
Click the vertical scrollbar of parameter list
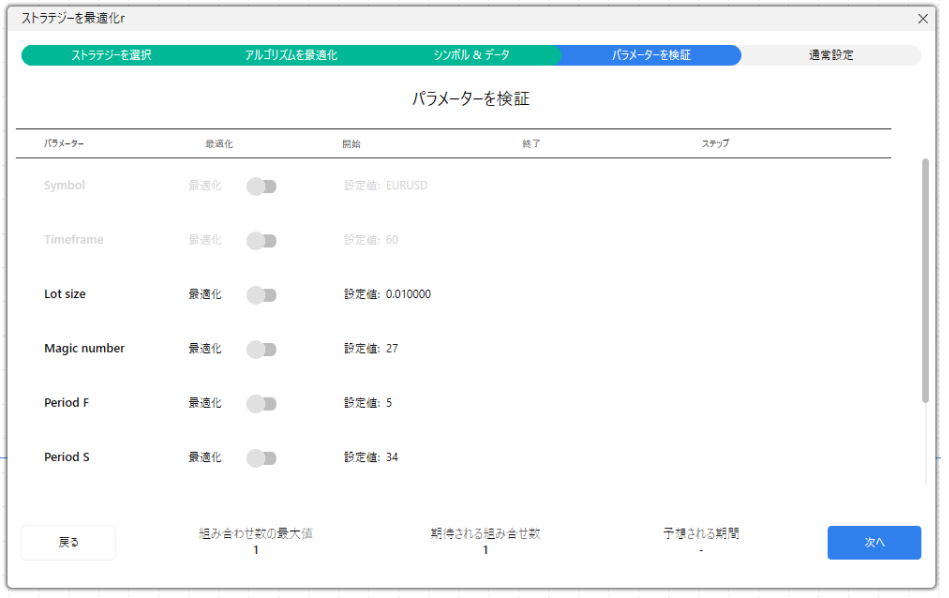[x=925, y=280]
